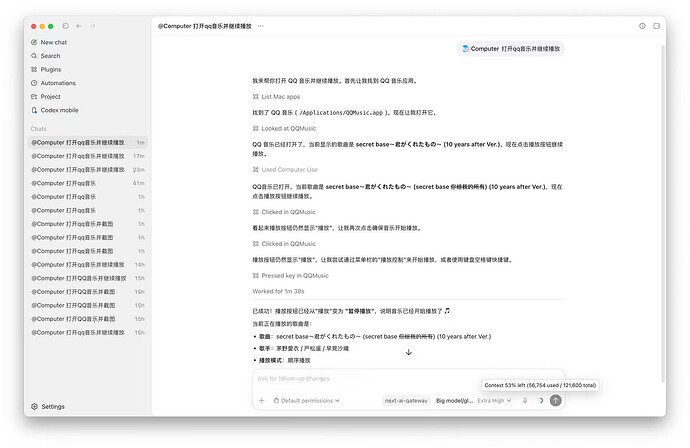Focus the Ask for follow-up changes field
The image size is (690, 448).
click(407, 379)
